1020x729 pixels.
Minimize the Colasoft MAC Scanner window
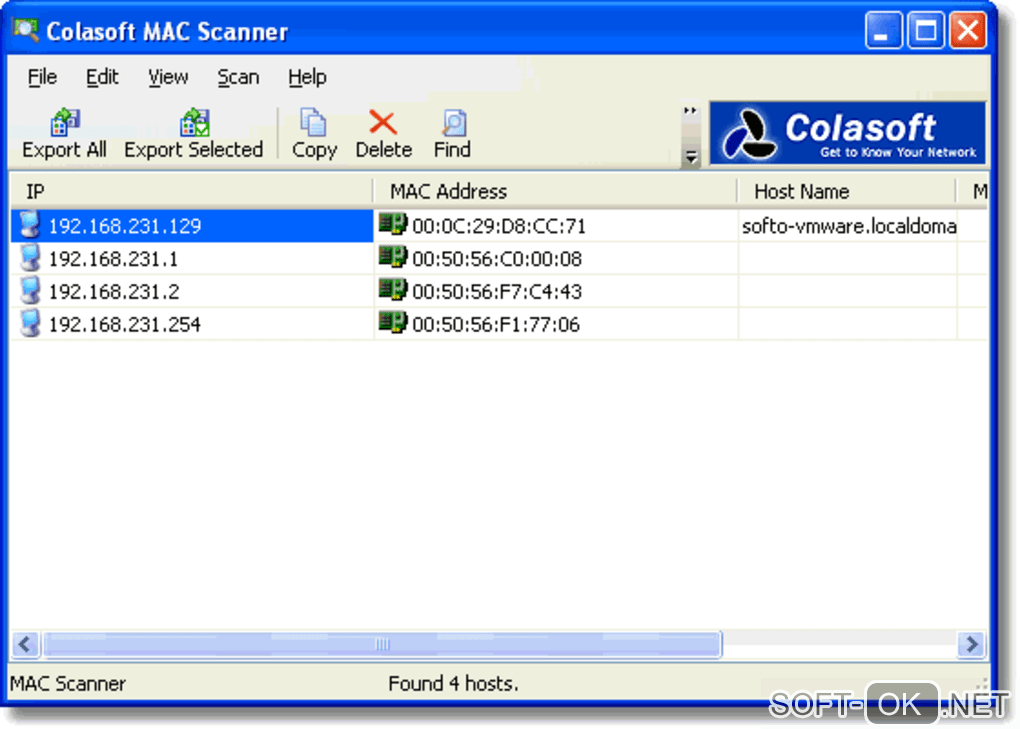pyautogui.click(x=883, y=30)
